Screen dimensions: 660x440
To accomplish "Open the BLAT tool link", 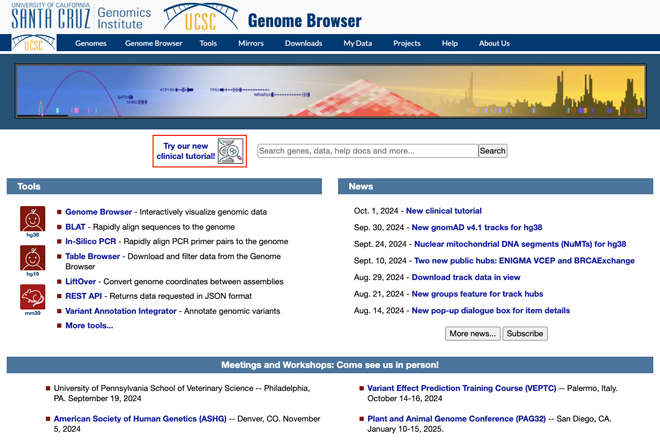I will [x=75, y=227].
